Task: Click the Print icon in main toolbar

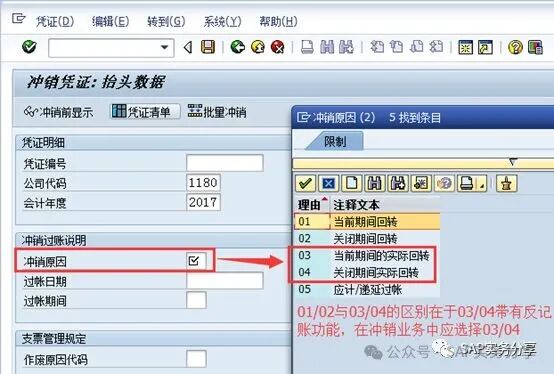Action: click(307, 47)
